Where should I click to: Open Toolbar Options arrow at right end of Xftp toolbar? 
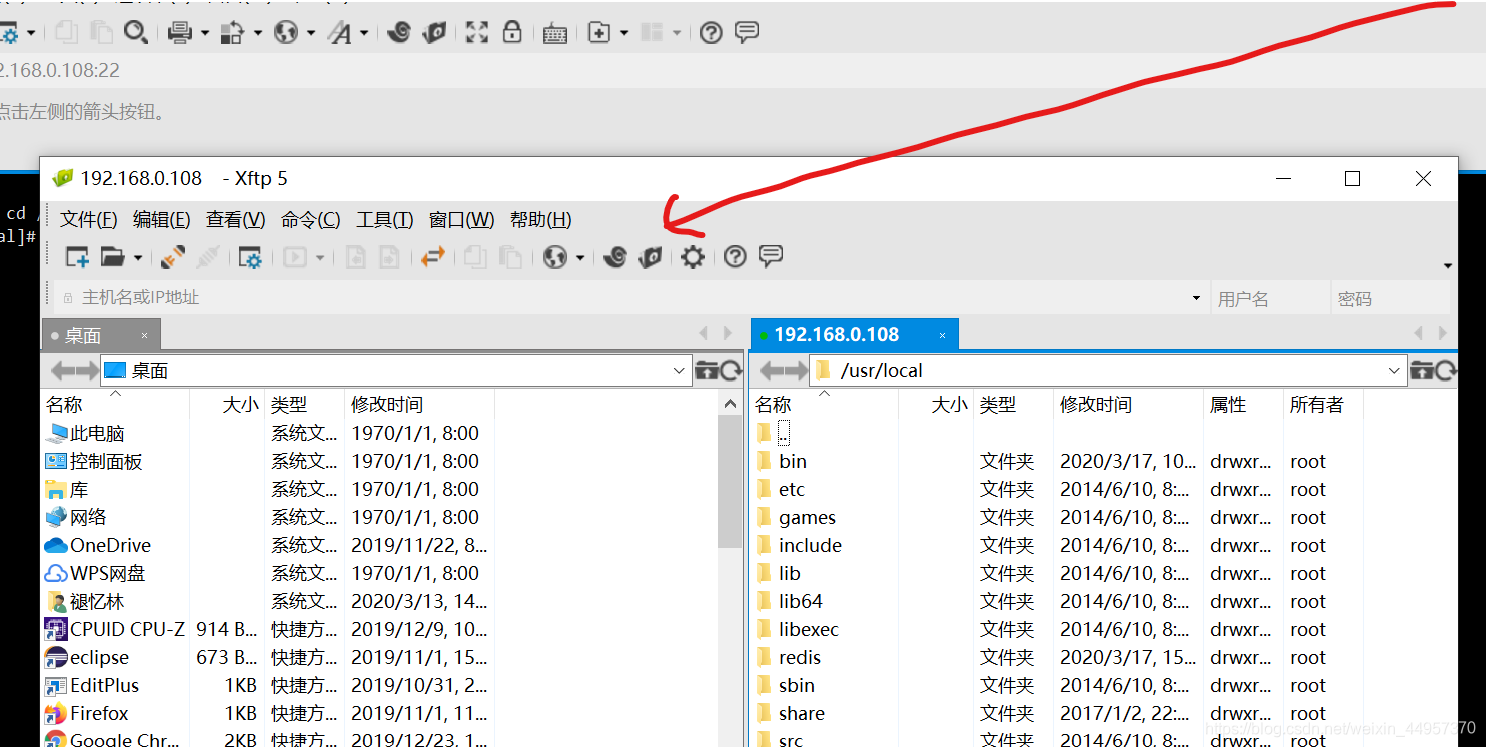(x=1448, y=266)
